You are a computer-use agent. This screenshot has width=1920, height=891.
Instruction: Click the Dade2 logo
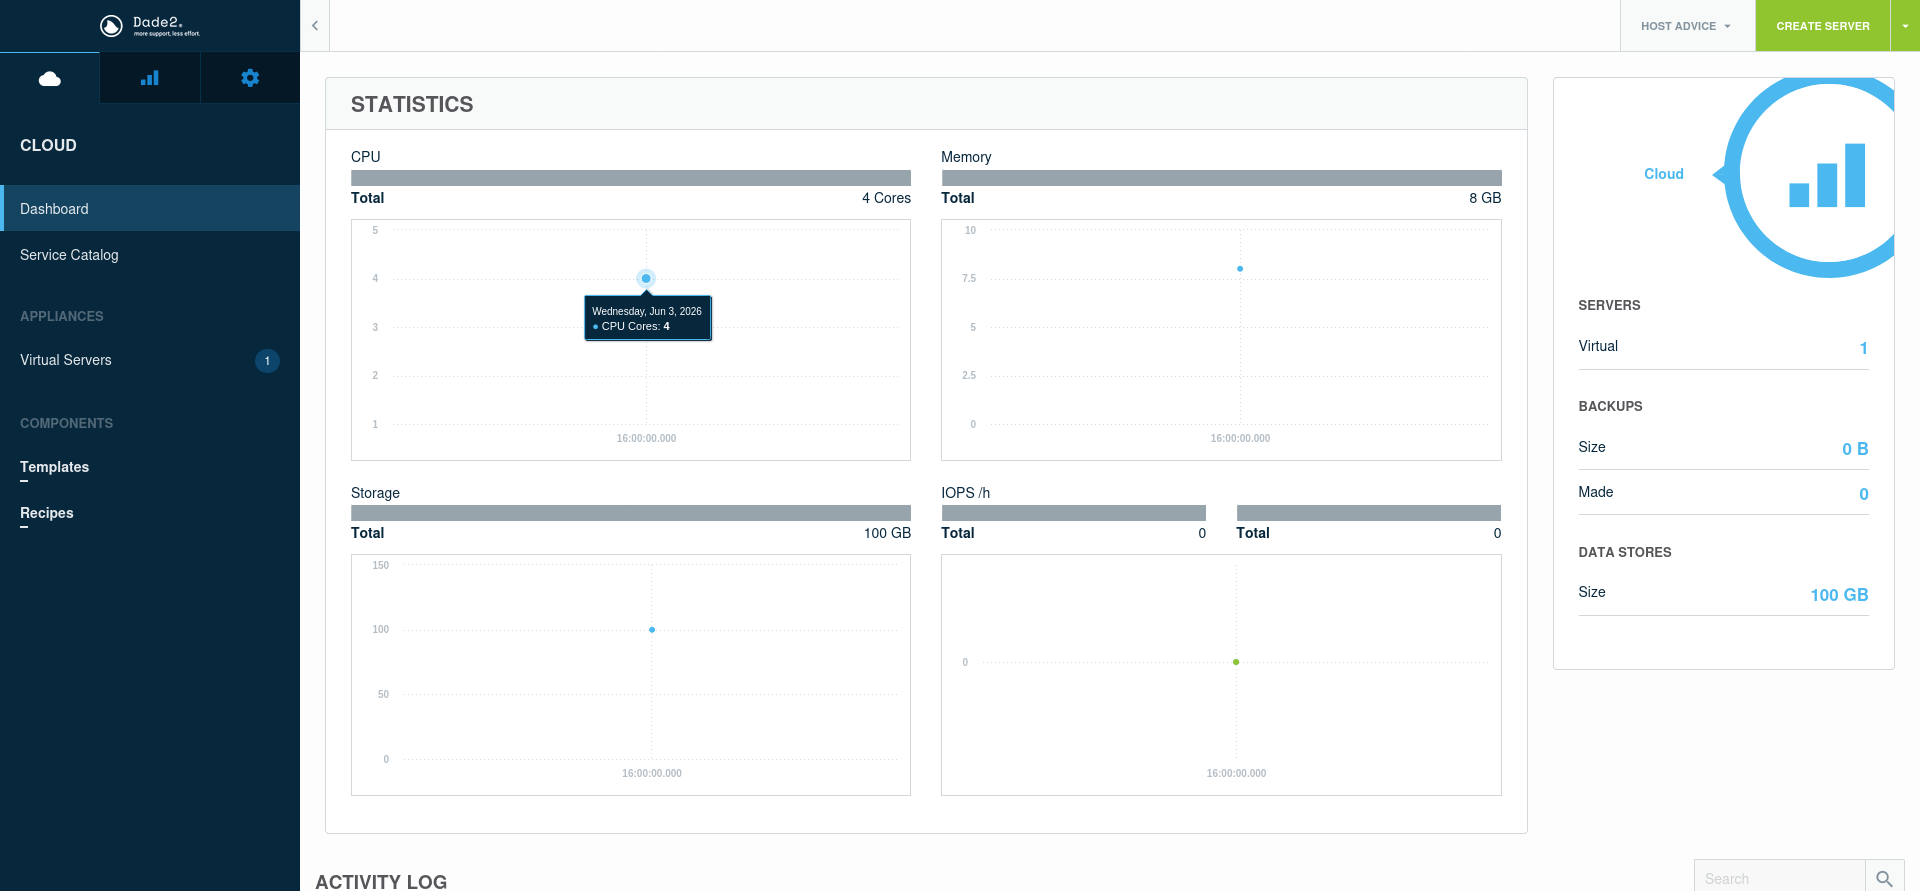[150, 26]
